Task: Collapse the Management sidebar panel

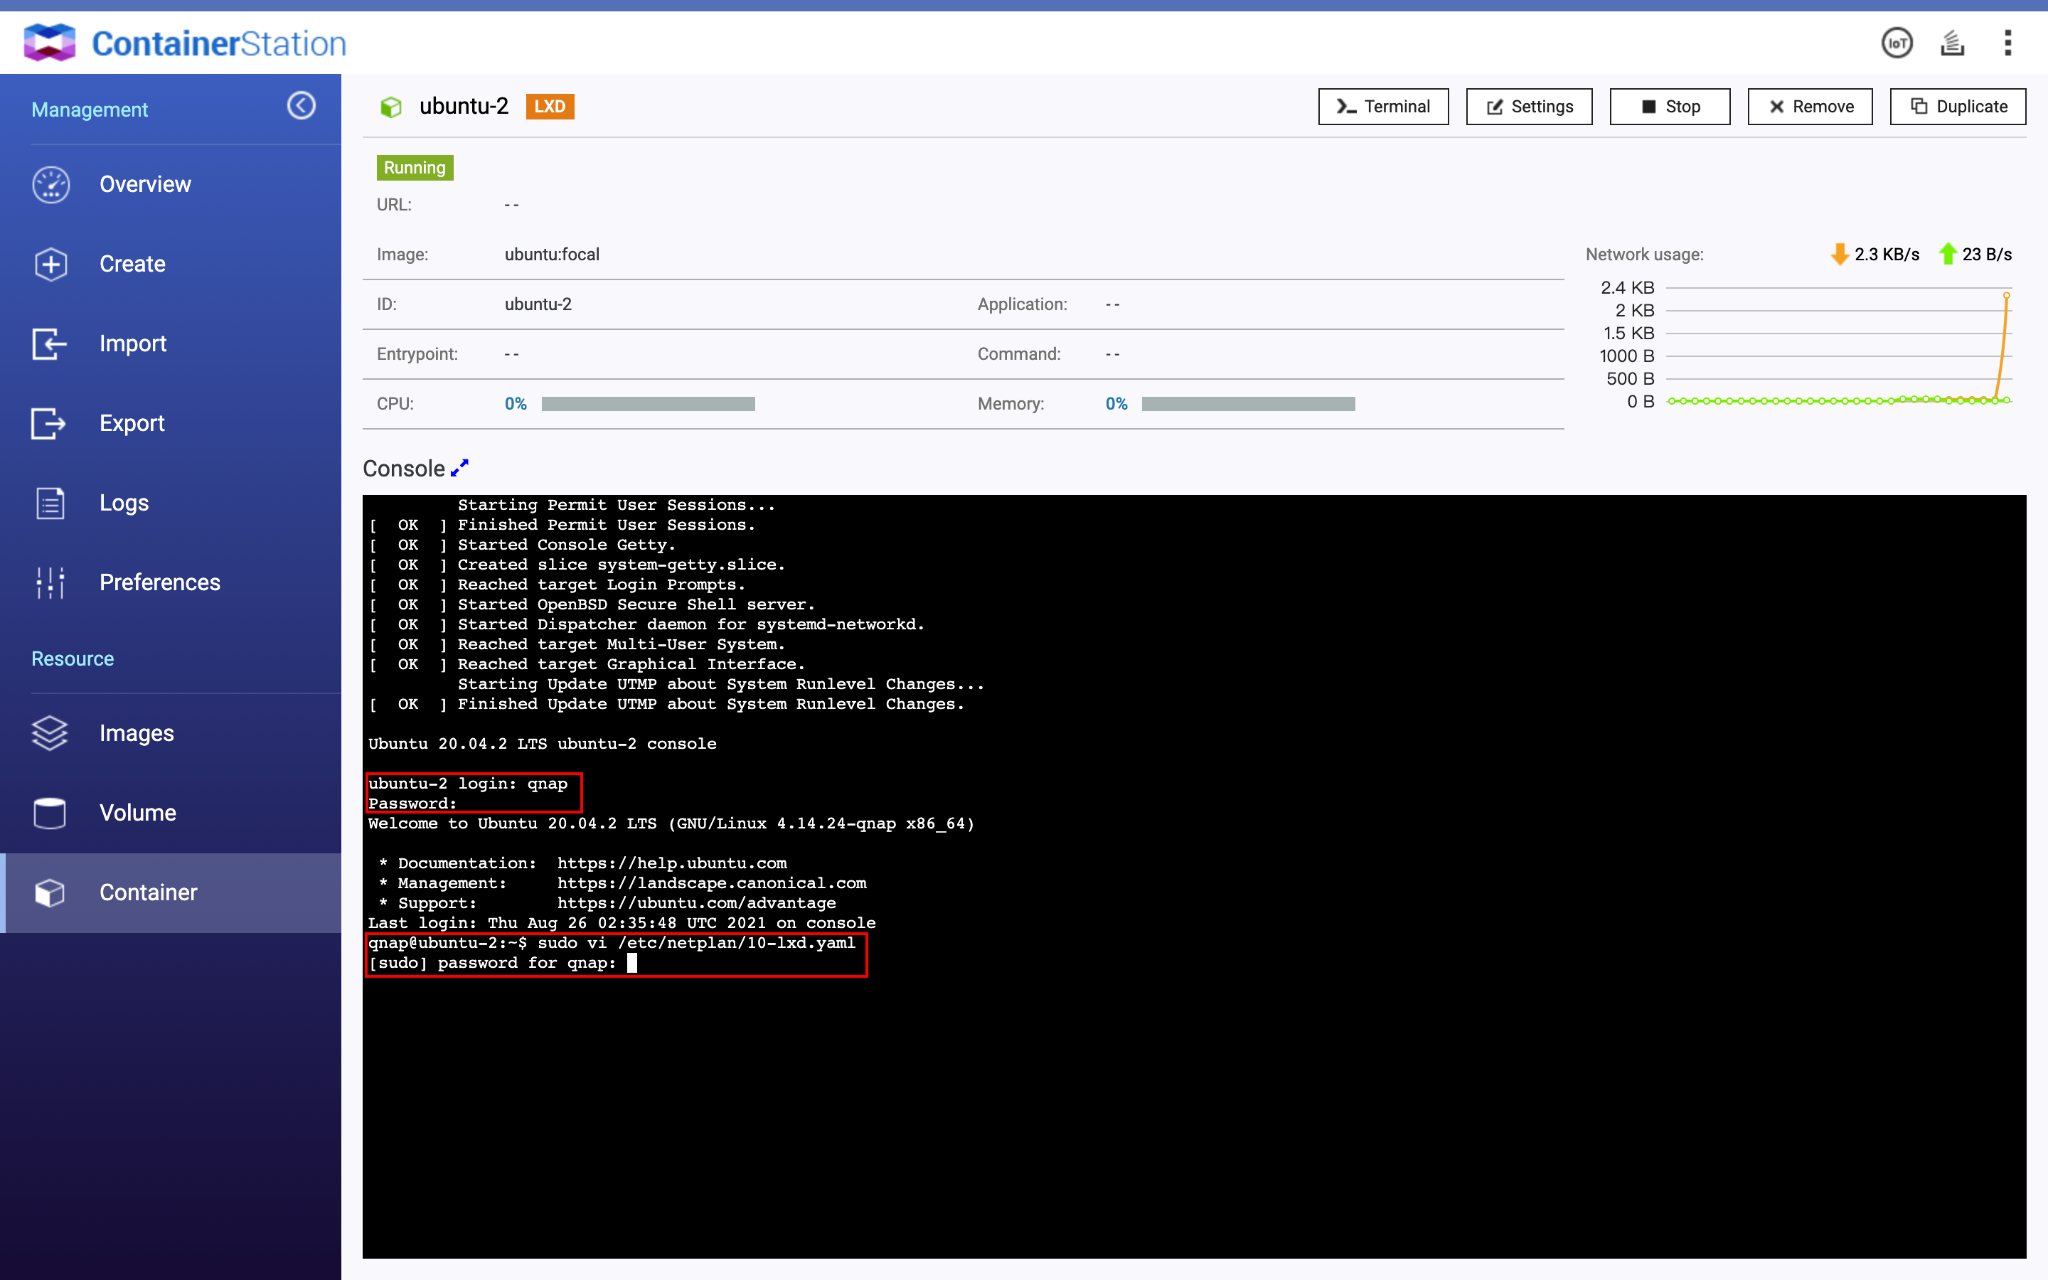Action: pyautogui.click(x=301, y=106)
